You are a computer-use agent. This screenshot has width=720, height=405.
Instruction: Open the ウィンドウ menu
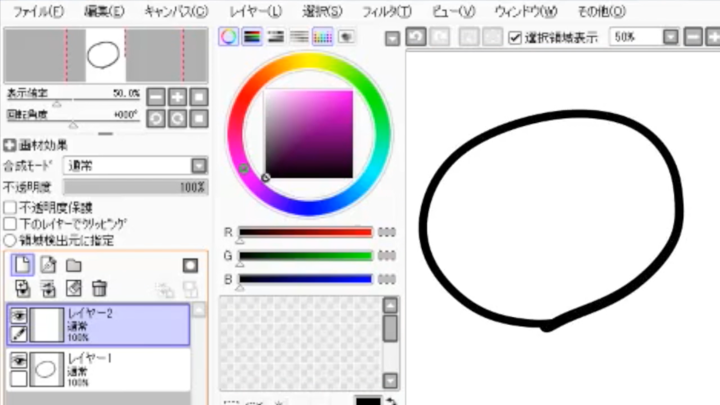(x=526, y=11)
